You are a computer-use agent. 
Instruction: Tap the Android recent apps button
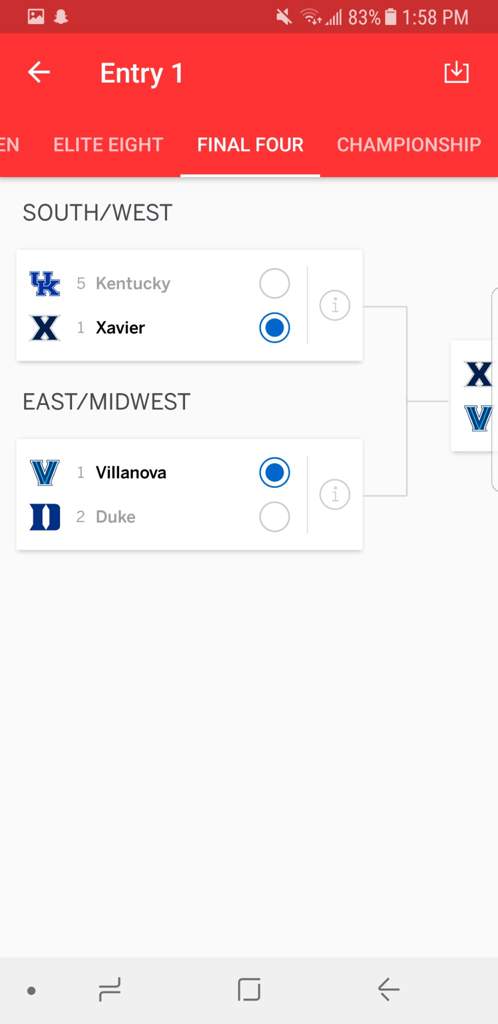(110, 991)
